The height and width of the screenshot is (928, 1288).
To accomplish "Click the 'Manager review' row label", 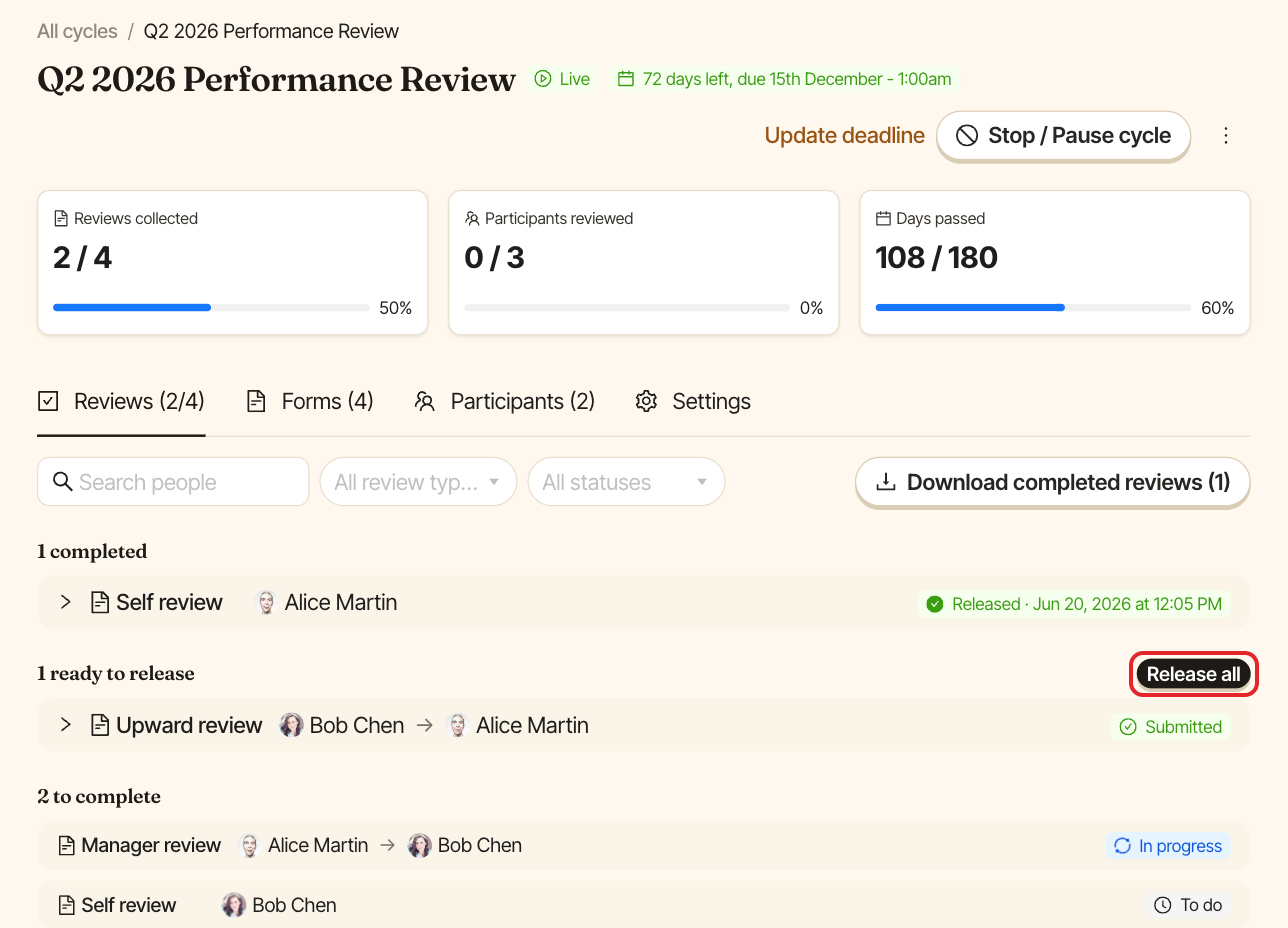I will click(151, 846).
